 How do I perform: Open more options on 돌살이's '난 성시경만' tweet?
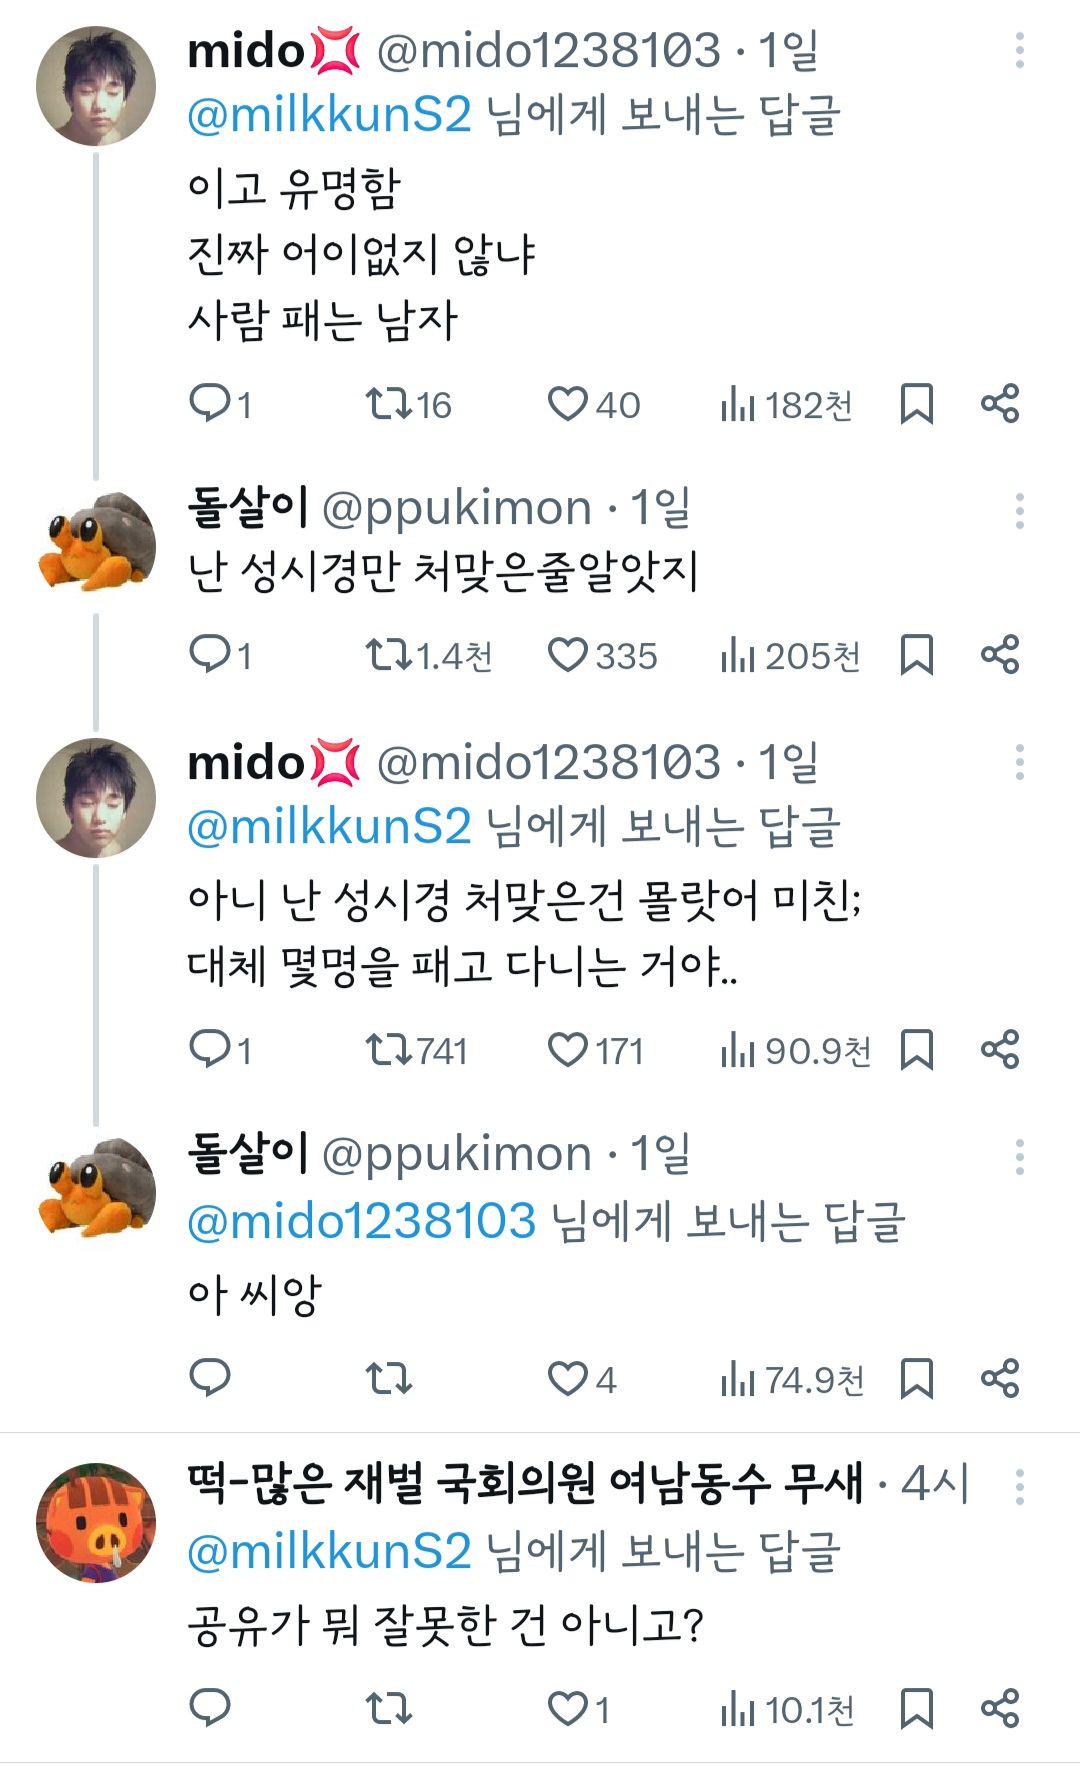tap(1019, 511)
